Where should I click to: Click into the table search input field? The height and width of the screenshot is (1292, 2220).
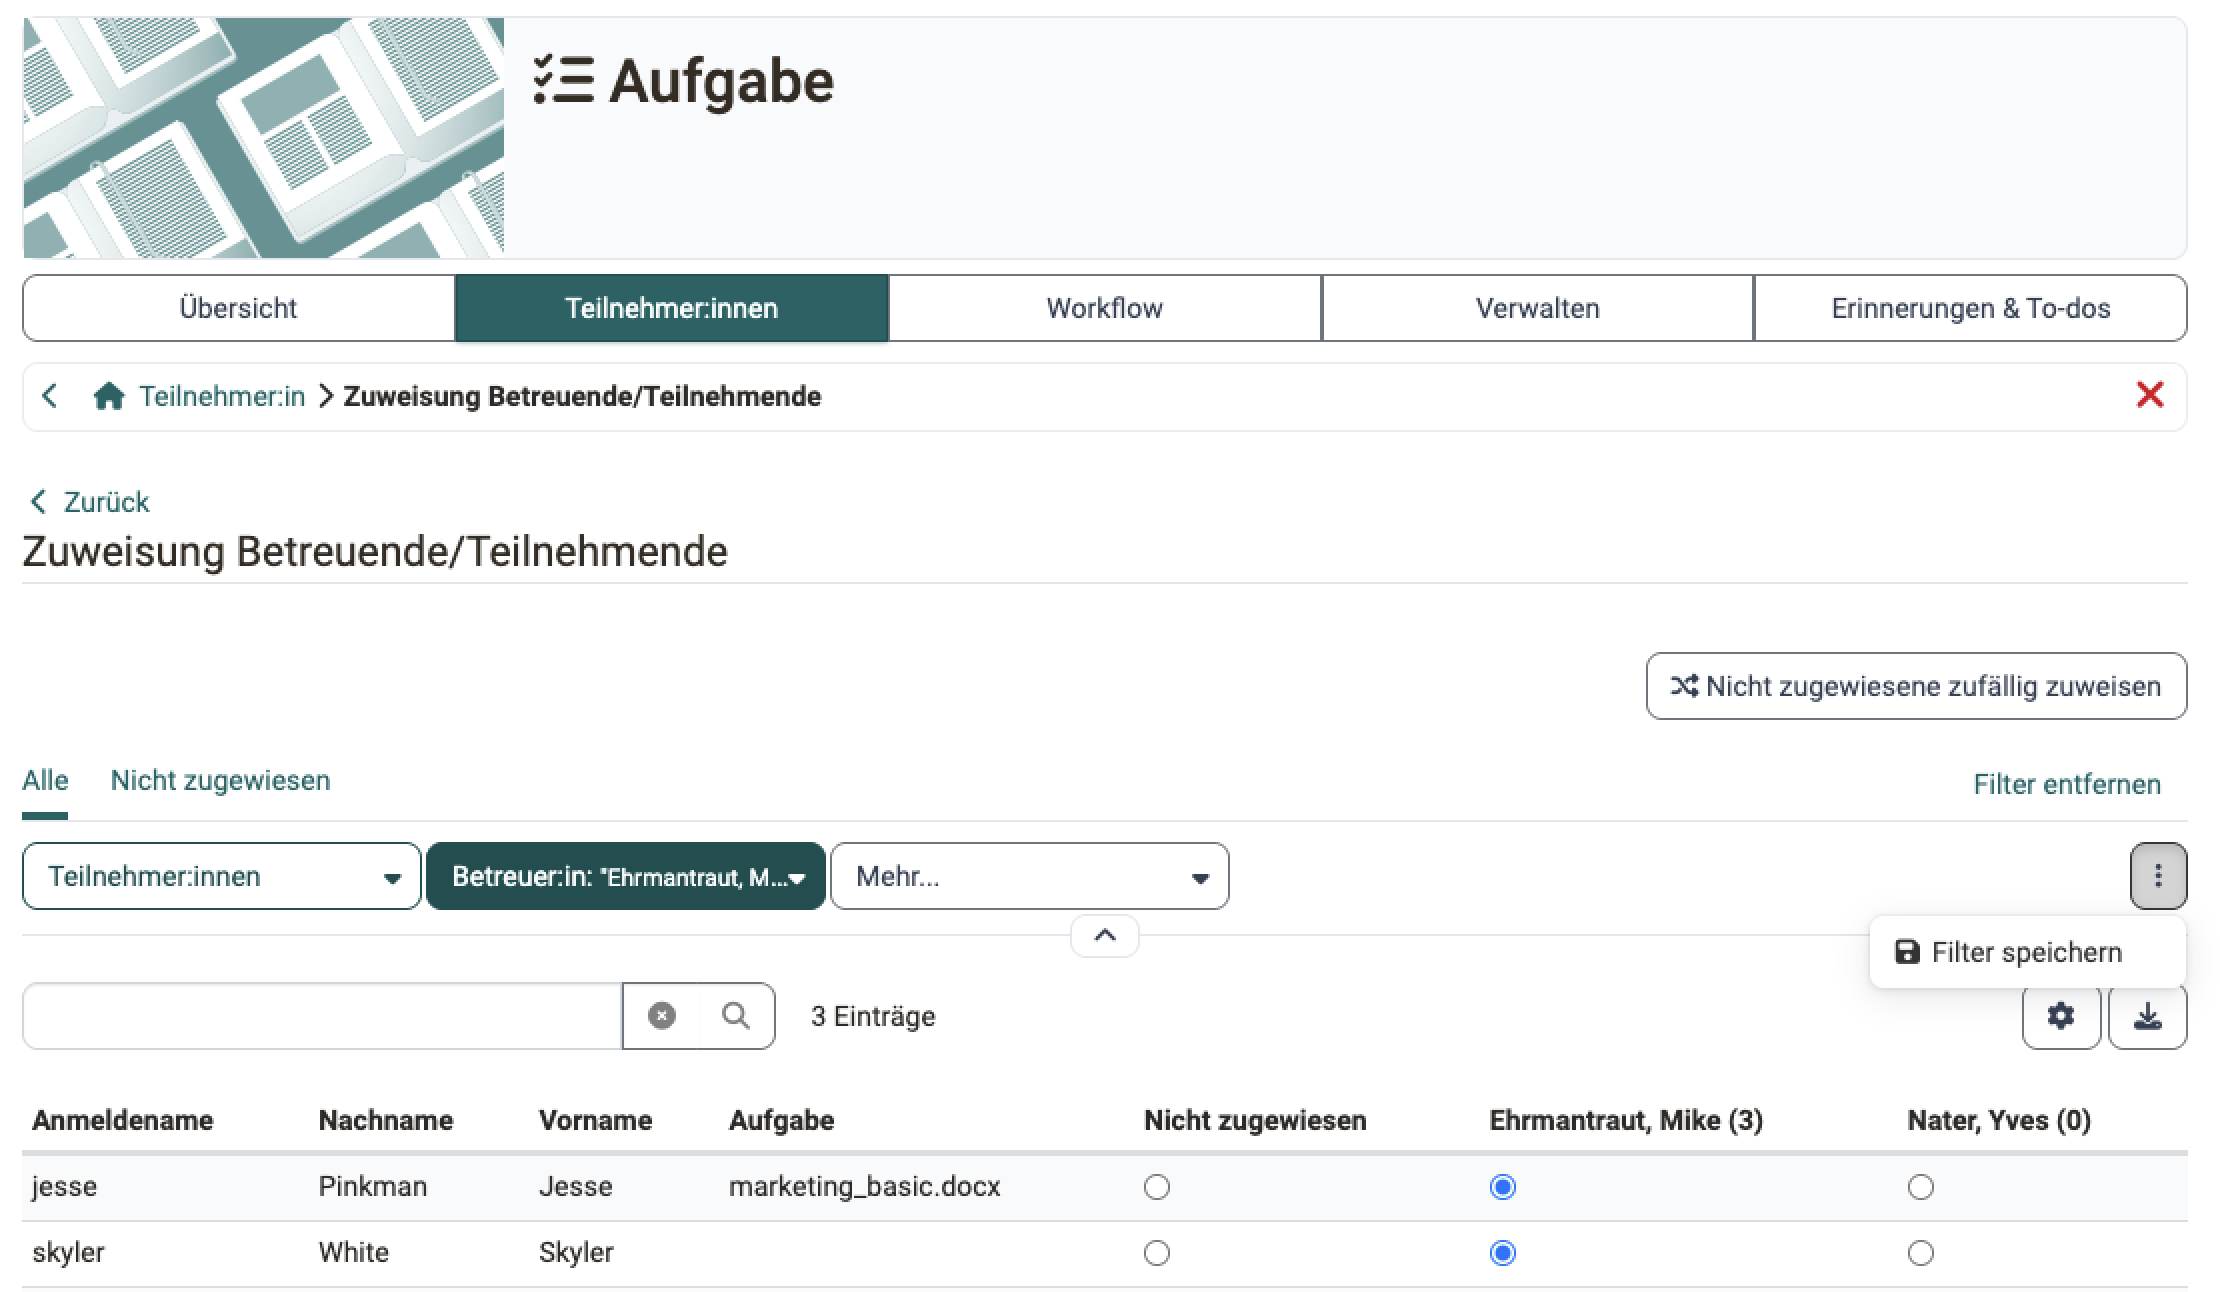pos(322,1016)
